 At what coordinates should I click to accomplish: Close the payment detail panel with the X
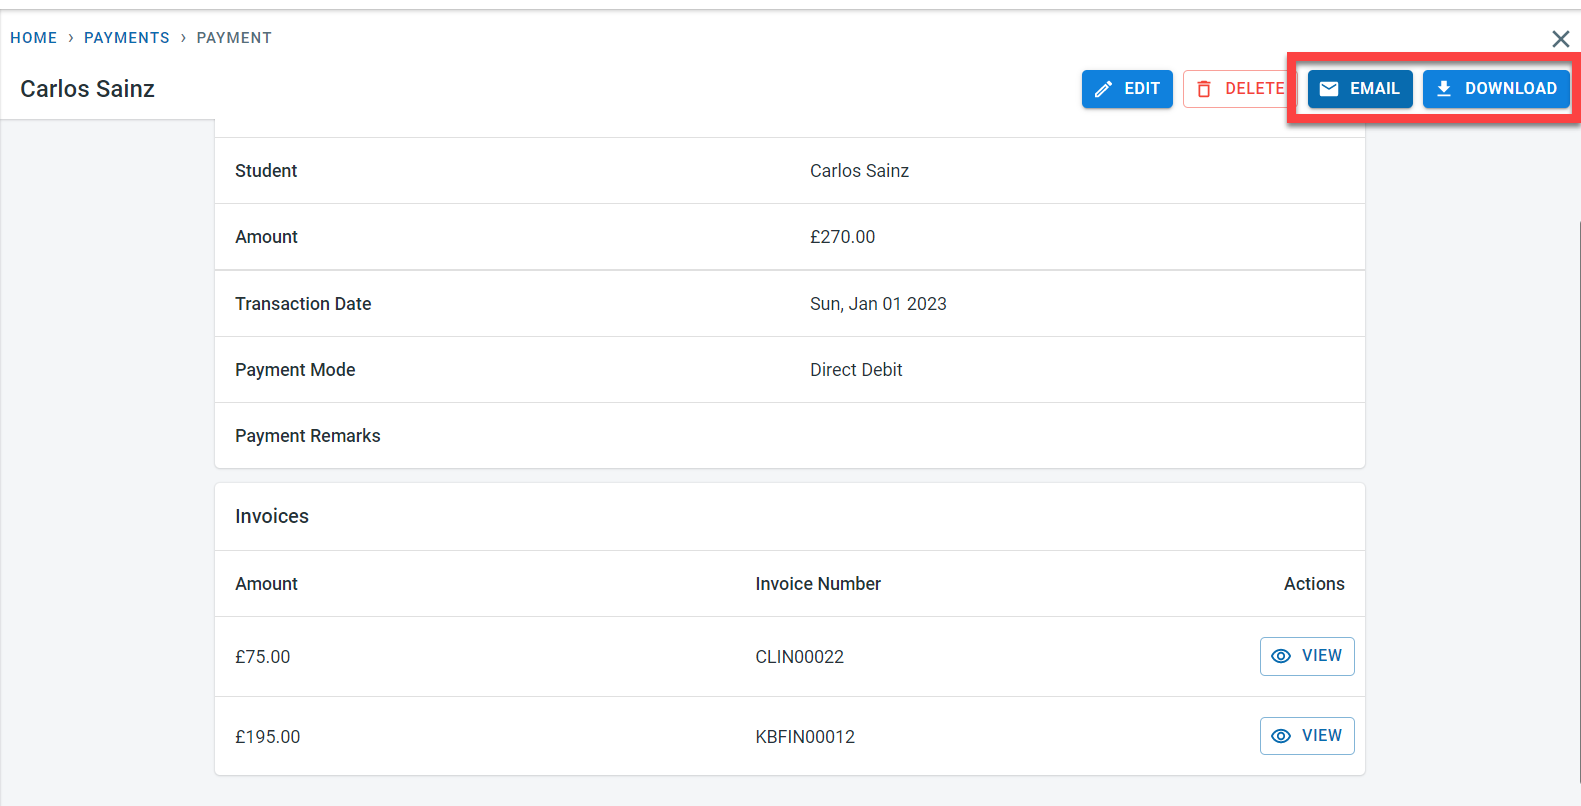1560,39
